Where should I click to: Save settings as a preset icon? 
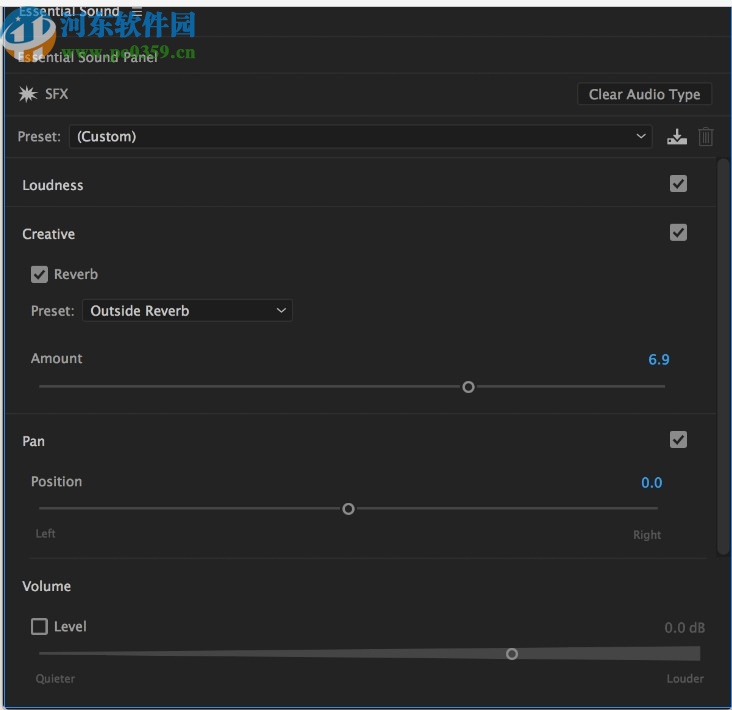tap(676, 137)
